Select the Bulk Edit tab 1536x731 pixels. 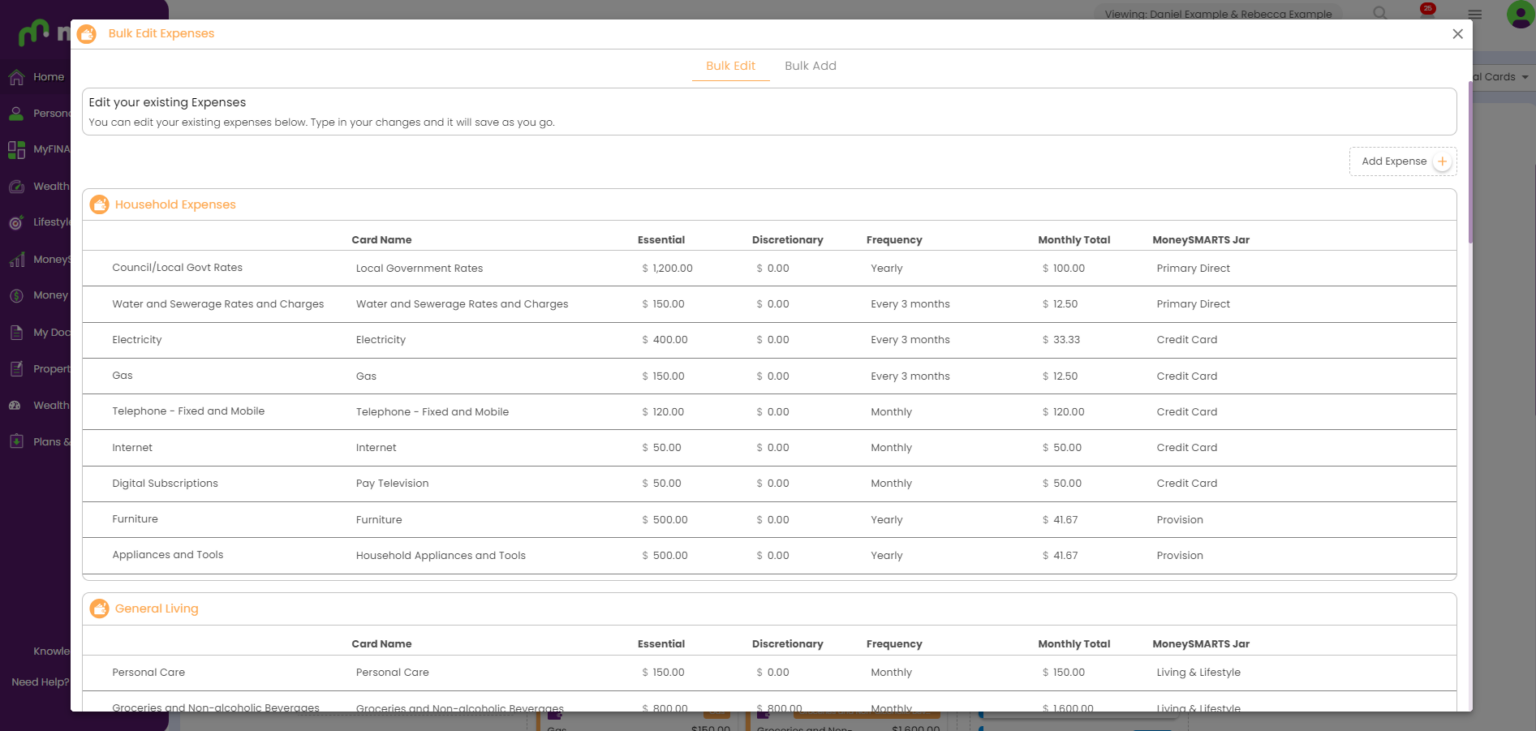tap(730, 66)
